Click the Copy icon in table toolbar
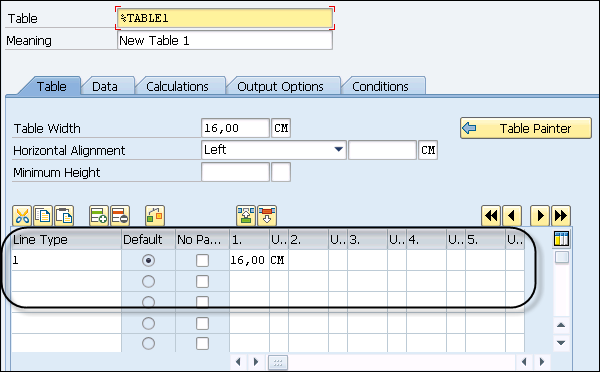 (x=43, y=216)
